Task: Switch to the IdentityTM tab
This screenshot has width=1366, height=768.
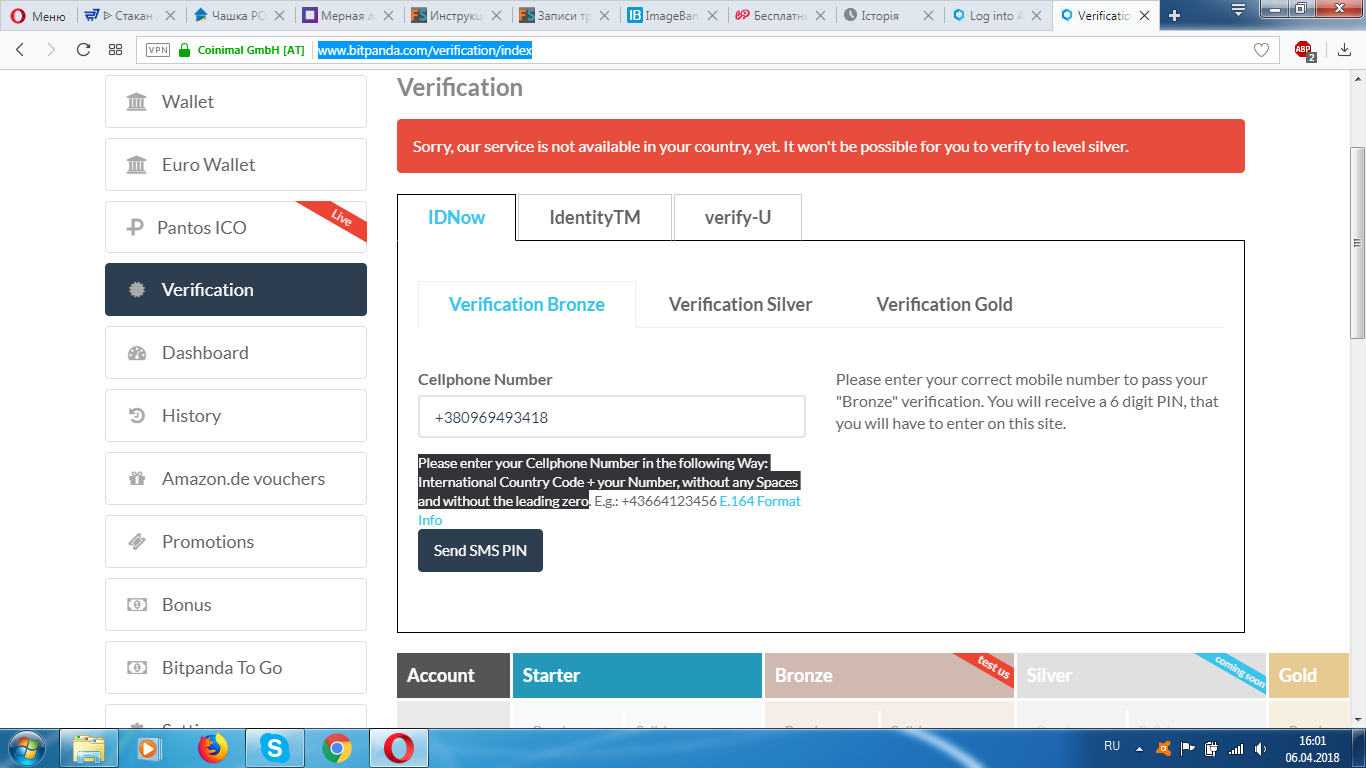Action: tap(594, 217)
